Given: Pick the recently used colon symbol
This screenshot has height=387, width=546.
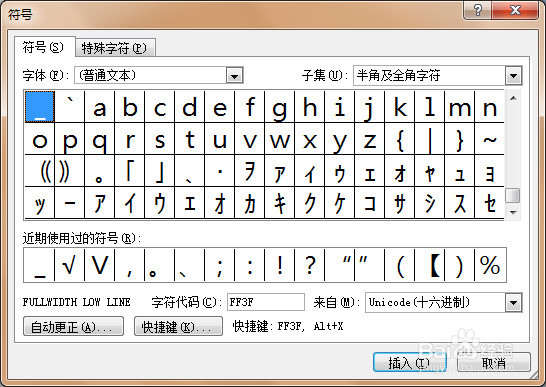Looking at the screenshot, I should click(x=249, y=265).
